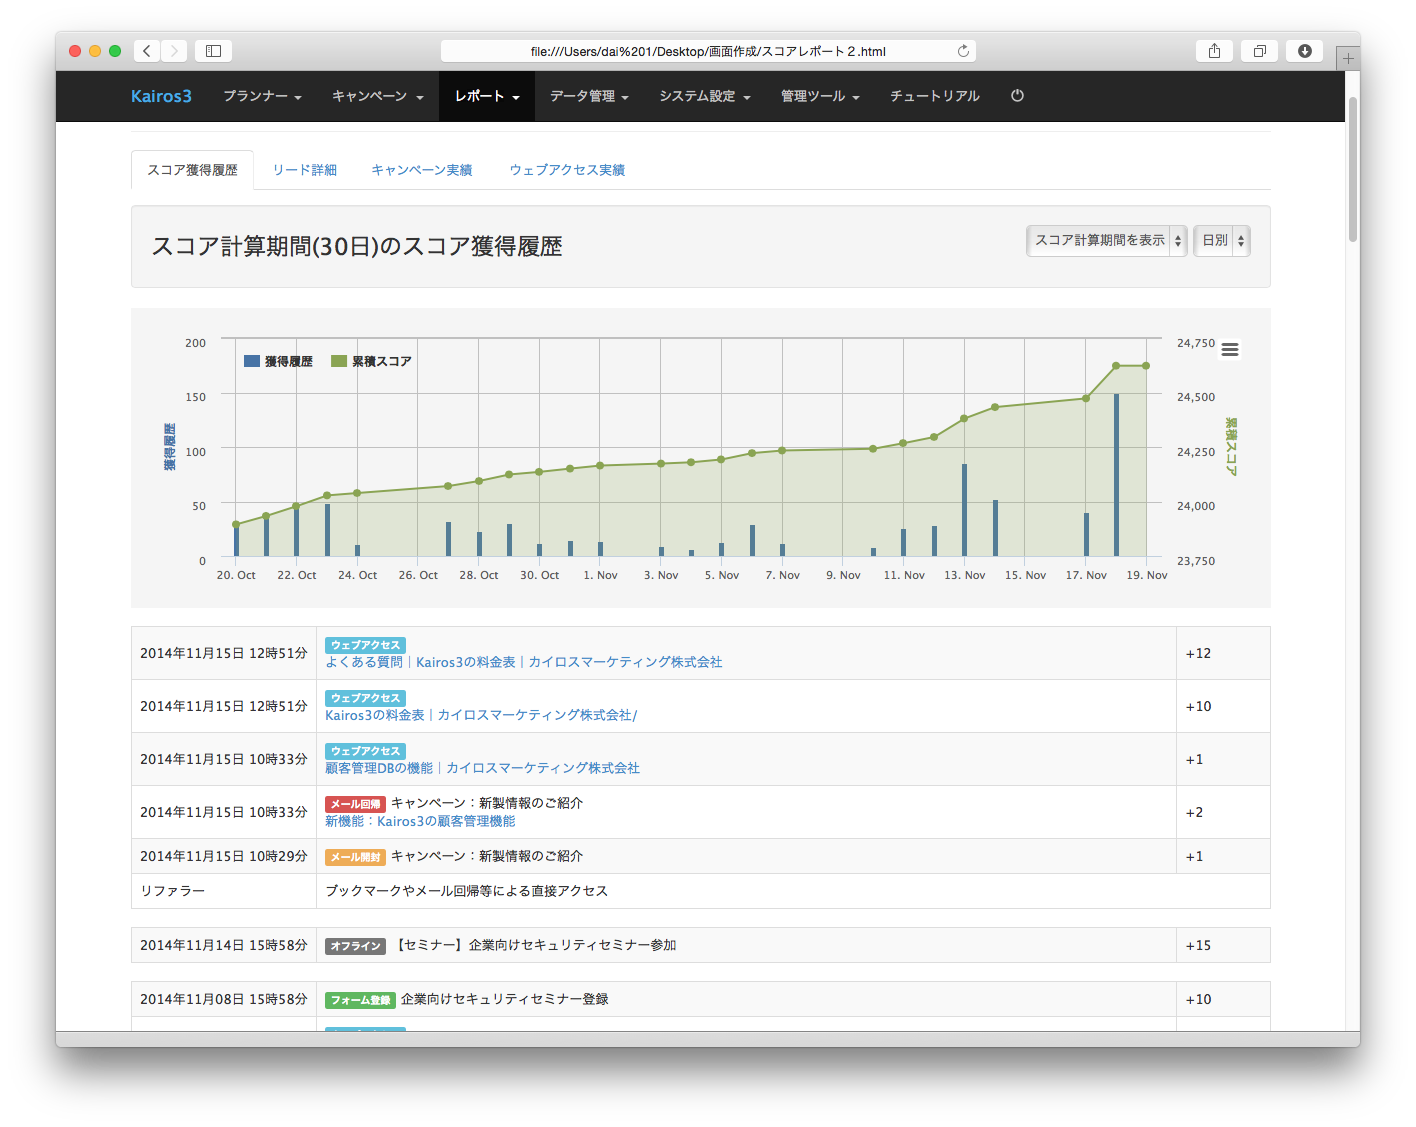Click the red メール回帰 badge
This screenshot has width=1416, height=1127.
click(x=355, y=804)
